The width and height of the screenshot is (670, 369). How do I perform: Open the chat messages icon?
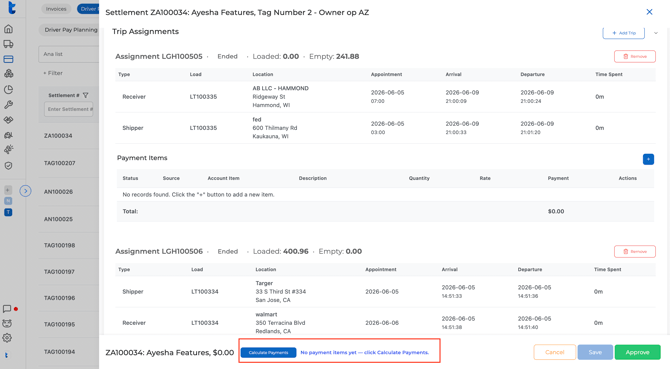pyautogui.click(x=7, y=308)
